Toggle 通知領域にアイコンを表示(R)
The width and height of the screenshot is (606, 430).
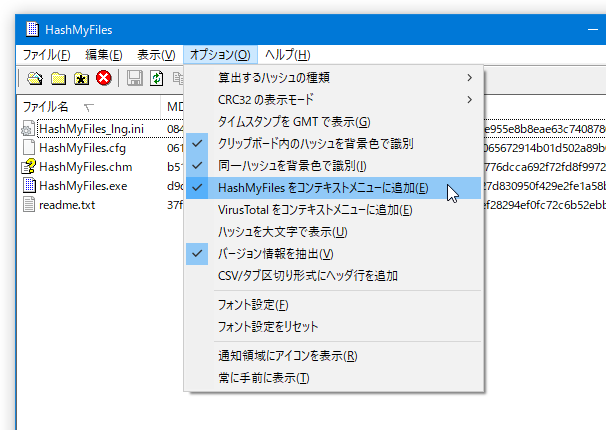pyautogui.click(x=334, y=356)
